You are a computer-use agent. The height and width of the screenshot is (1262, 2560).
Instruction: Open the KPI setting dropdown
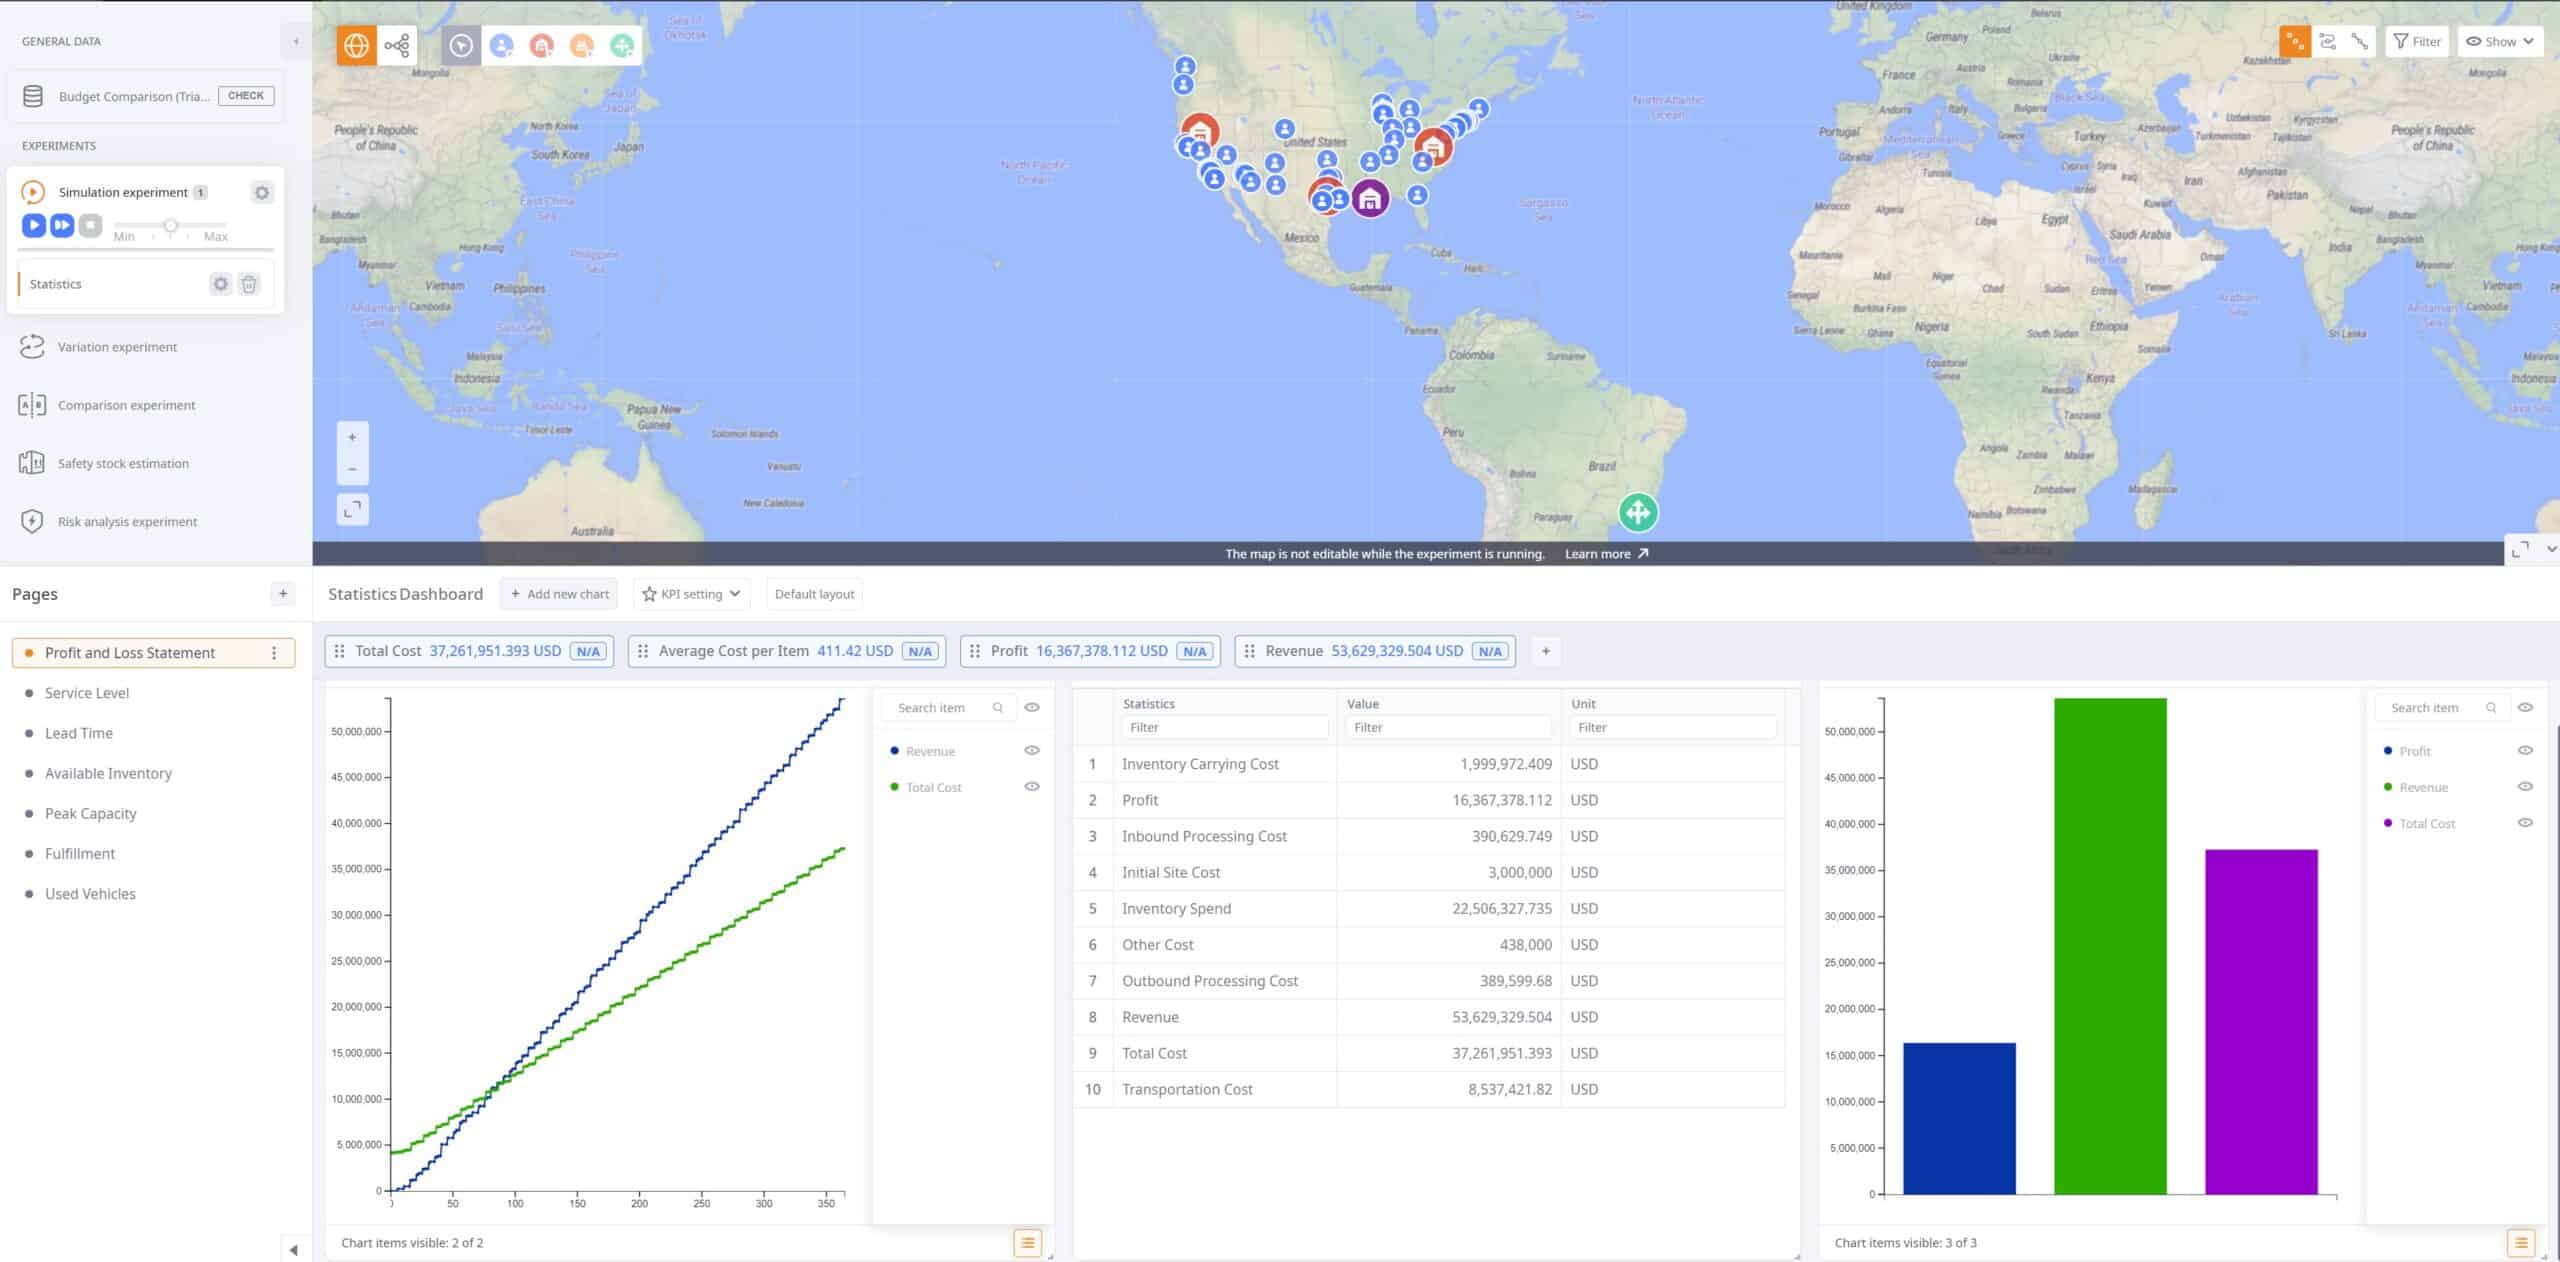(692, 594)
